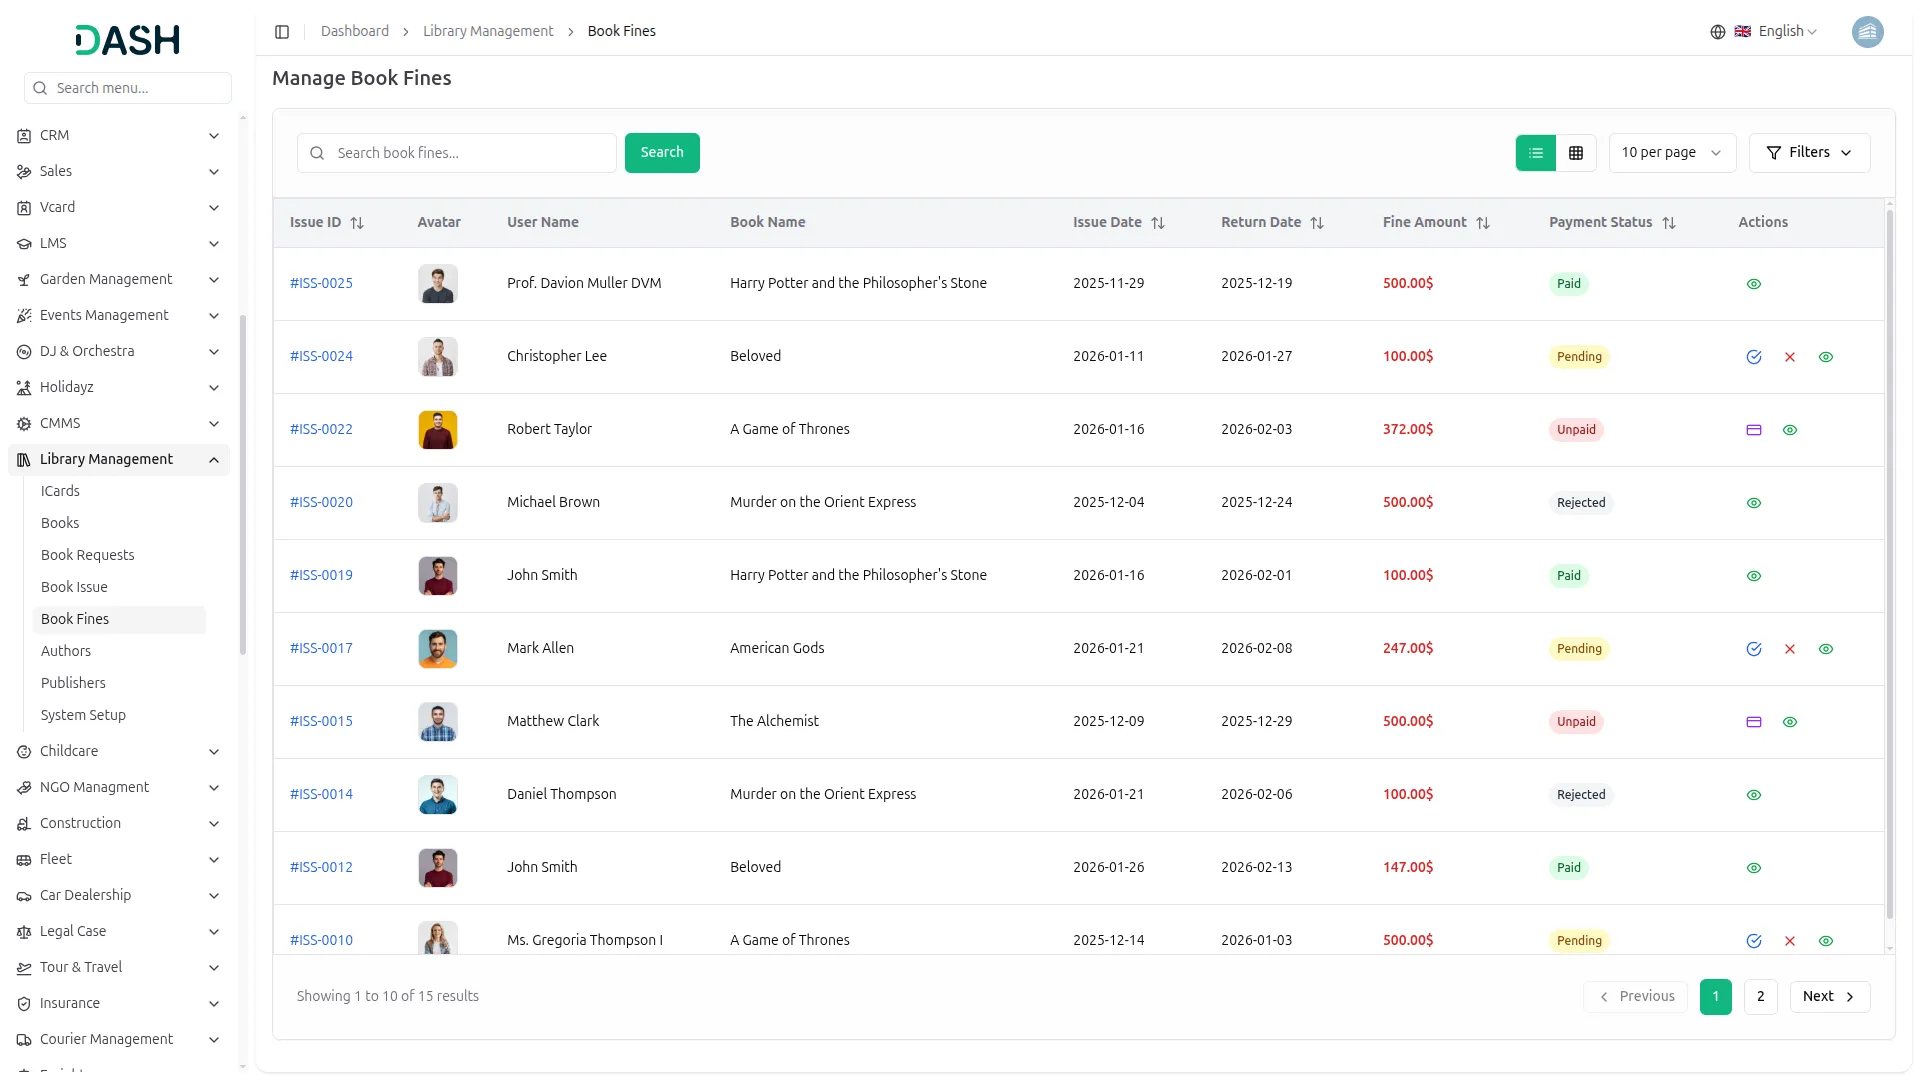View details of fine #ISS-0014
This screenshot has width=1920, height=1080.
(x=1754, y=795)
